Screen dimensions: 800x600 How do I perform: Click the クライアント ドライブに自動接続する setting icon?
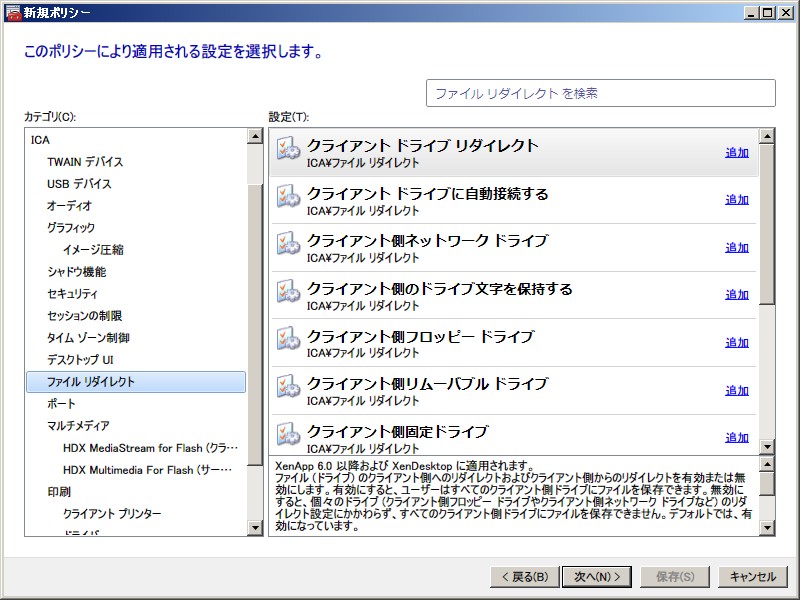point(288,196)
